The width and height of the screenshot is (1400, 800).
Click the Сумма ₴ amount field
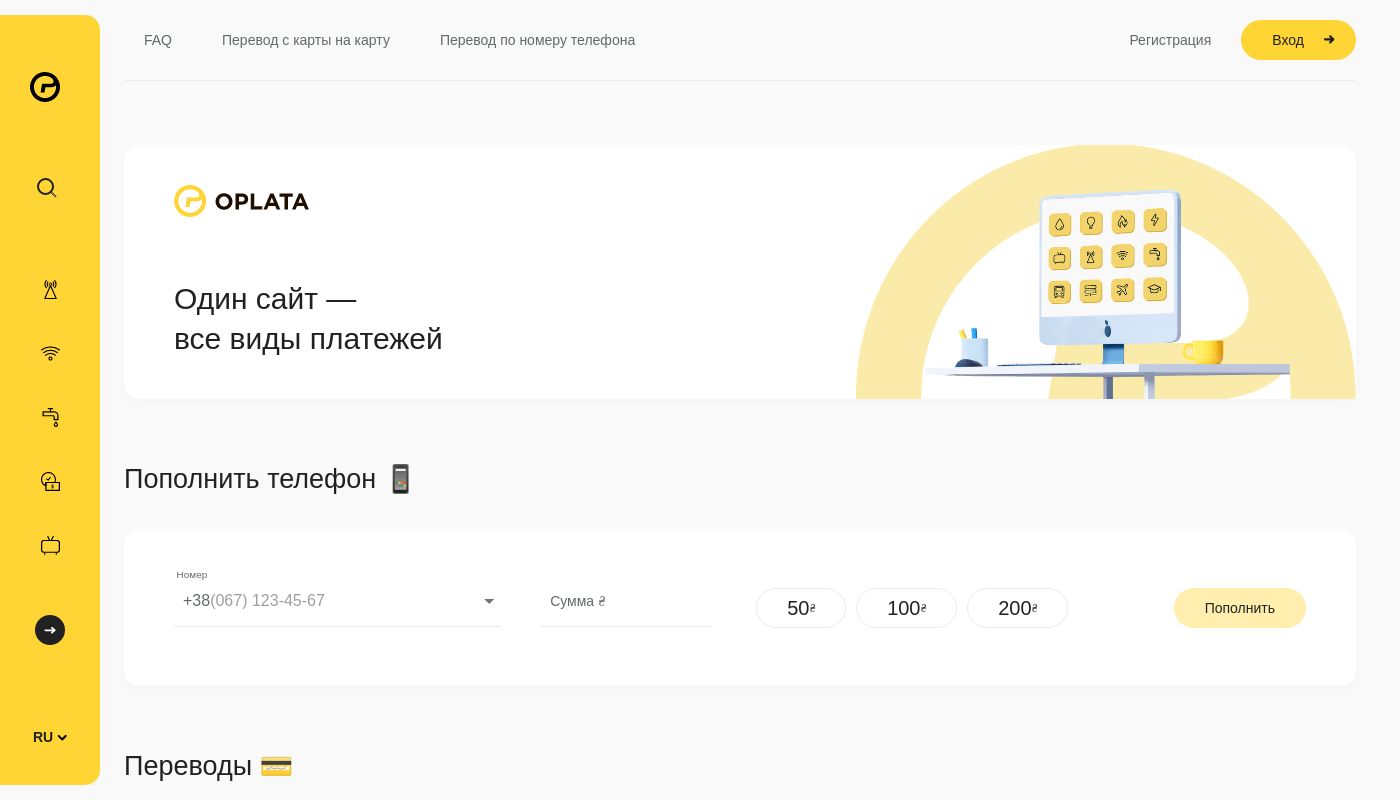[x=626, y=601]
